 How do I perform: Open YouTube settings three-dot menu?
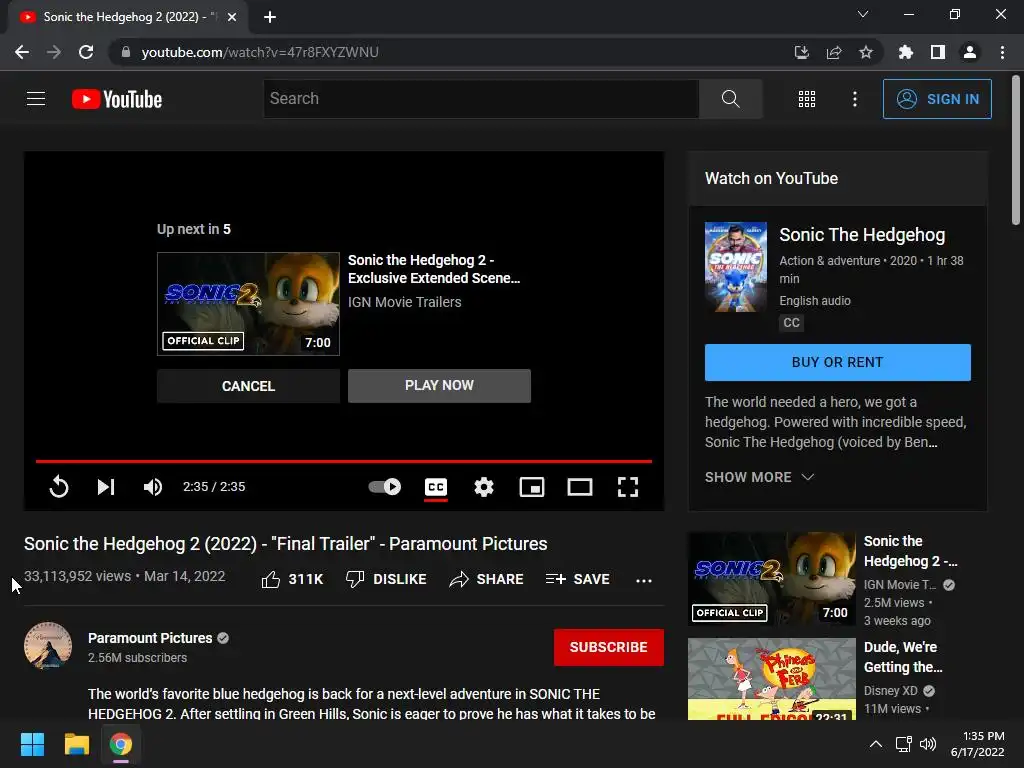pos(855,99)
